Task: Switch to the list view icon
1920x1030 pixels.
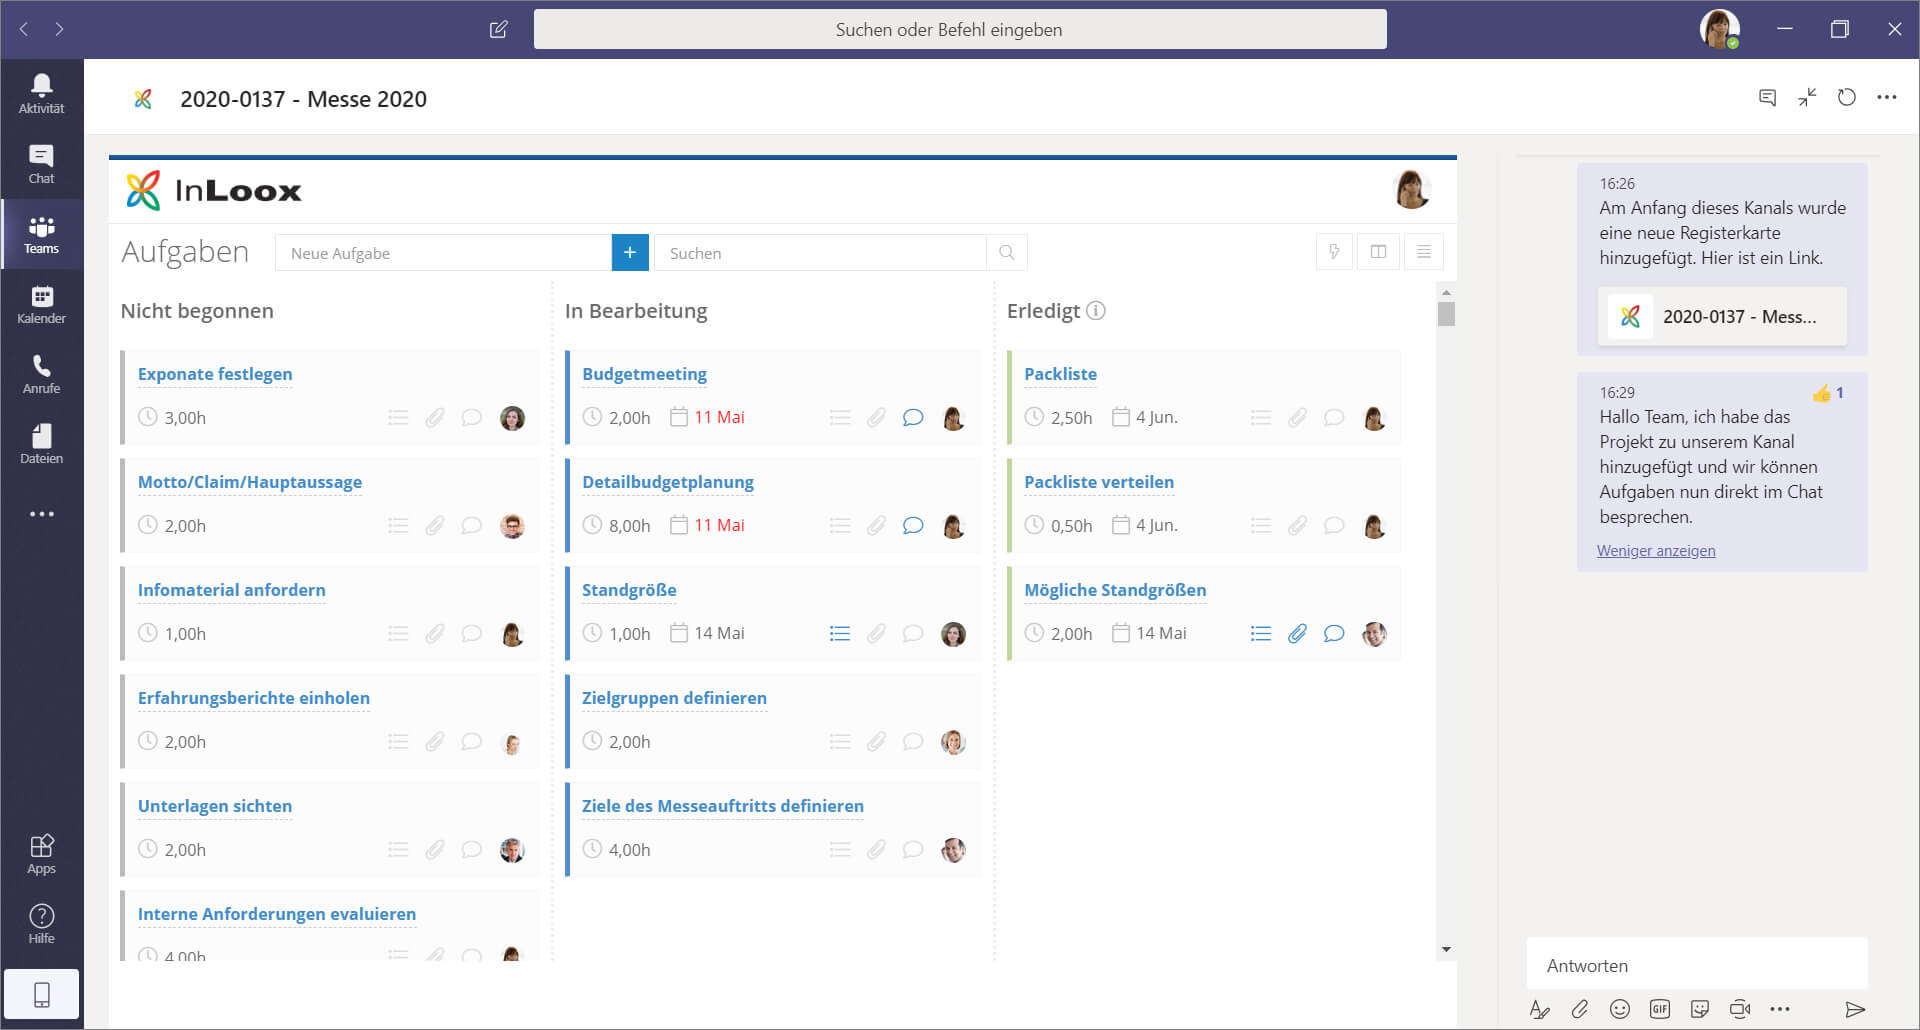Action: tap(1423, 252)
